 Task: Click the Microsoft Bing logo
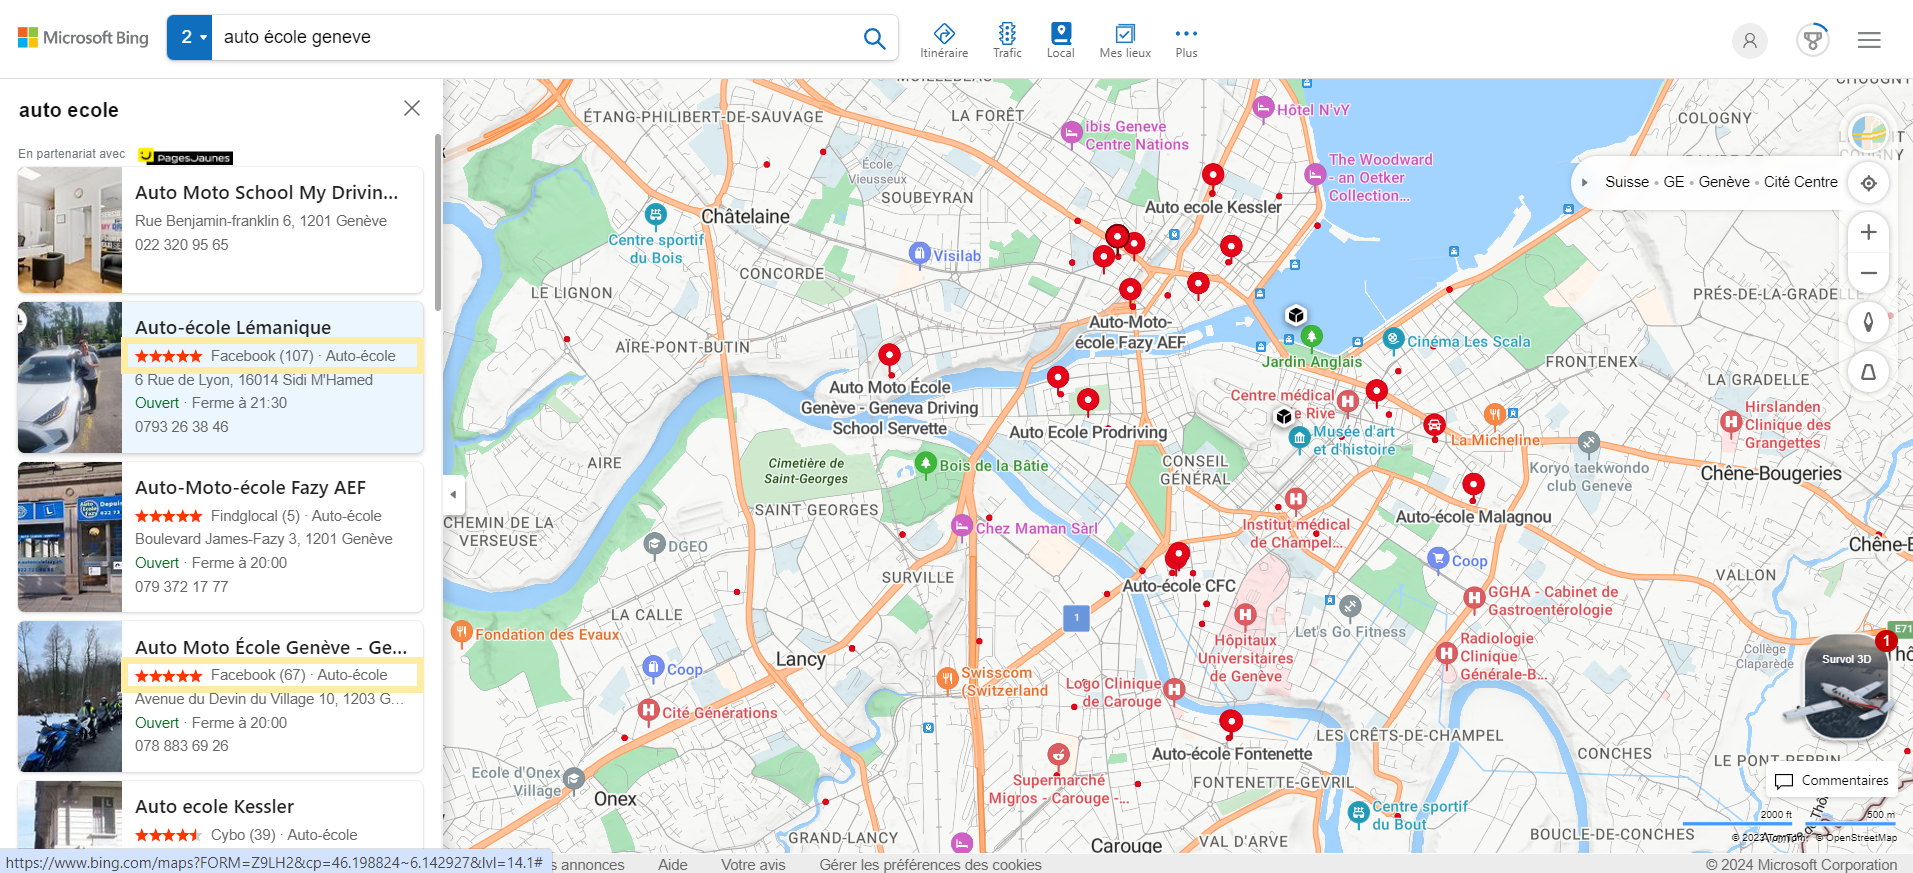pos(83,38)
